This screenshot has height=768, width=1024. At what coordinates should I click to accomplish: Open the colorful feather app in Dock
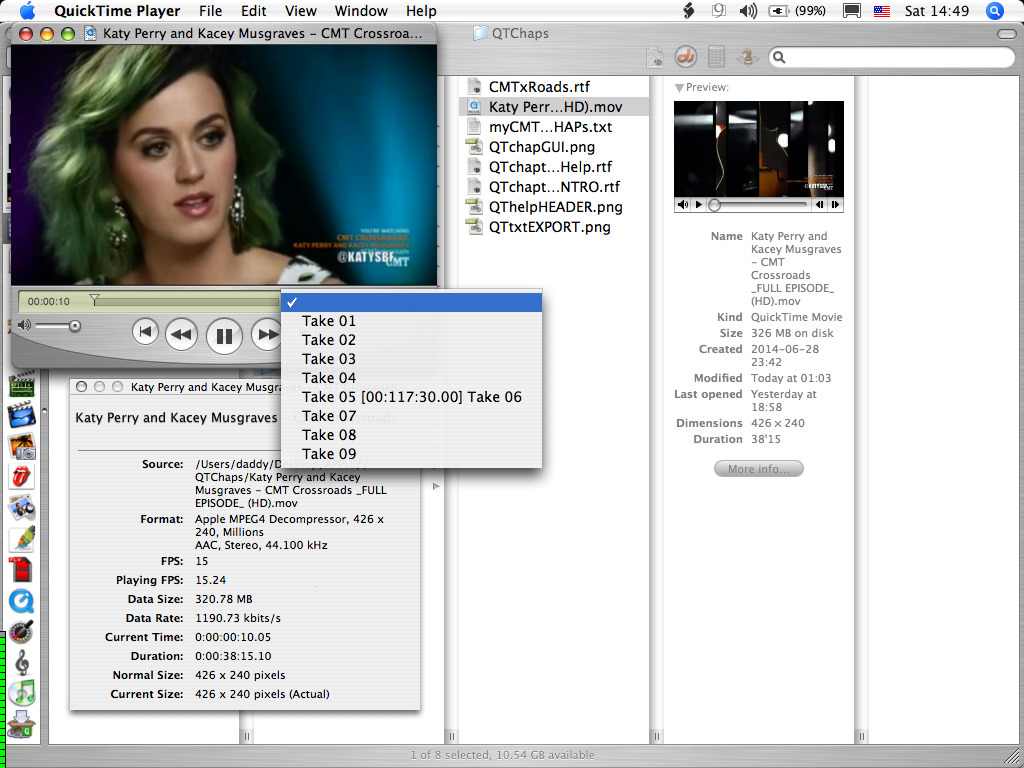tap(23, 539)
